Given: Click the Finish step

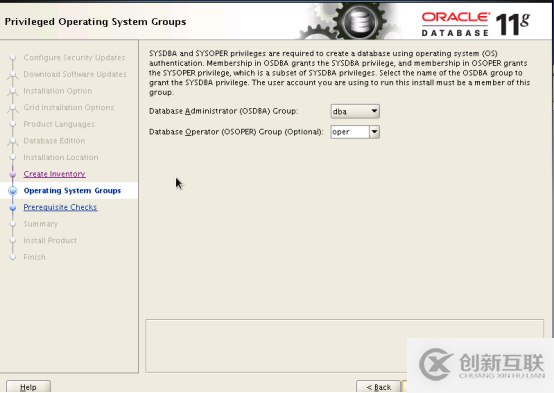Looking at the screenshot, I should pyautogui.click(x=34, y=257).
